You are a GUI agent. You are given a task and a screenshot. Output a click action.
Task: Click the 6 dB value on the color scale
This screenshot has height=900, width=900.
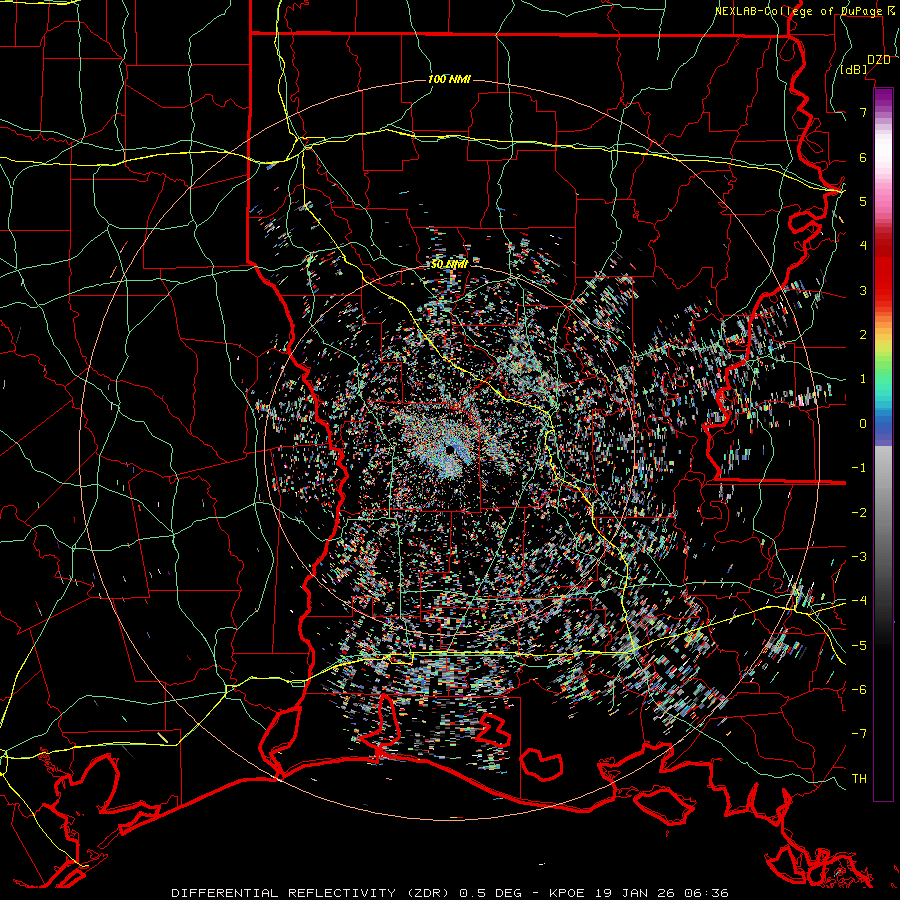(x=863, y=157)
